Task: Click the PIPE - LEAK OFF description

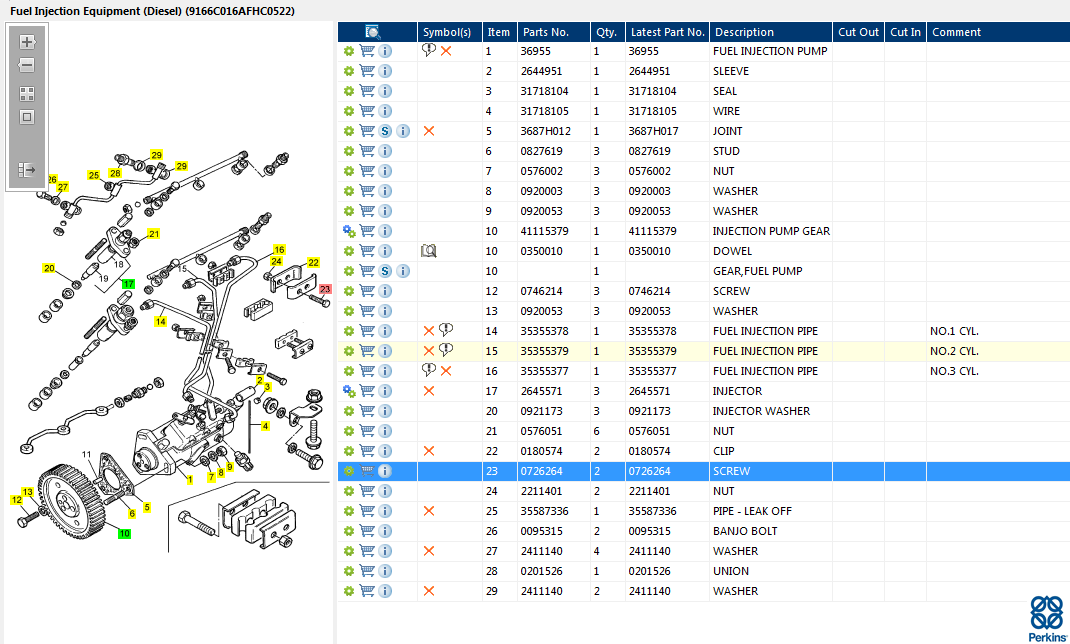Action: click(x=752, y=511)
